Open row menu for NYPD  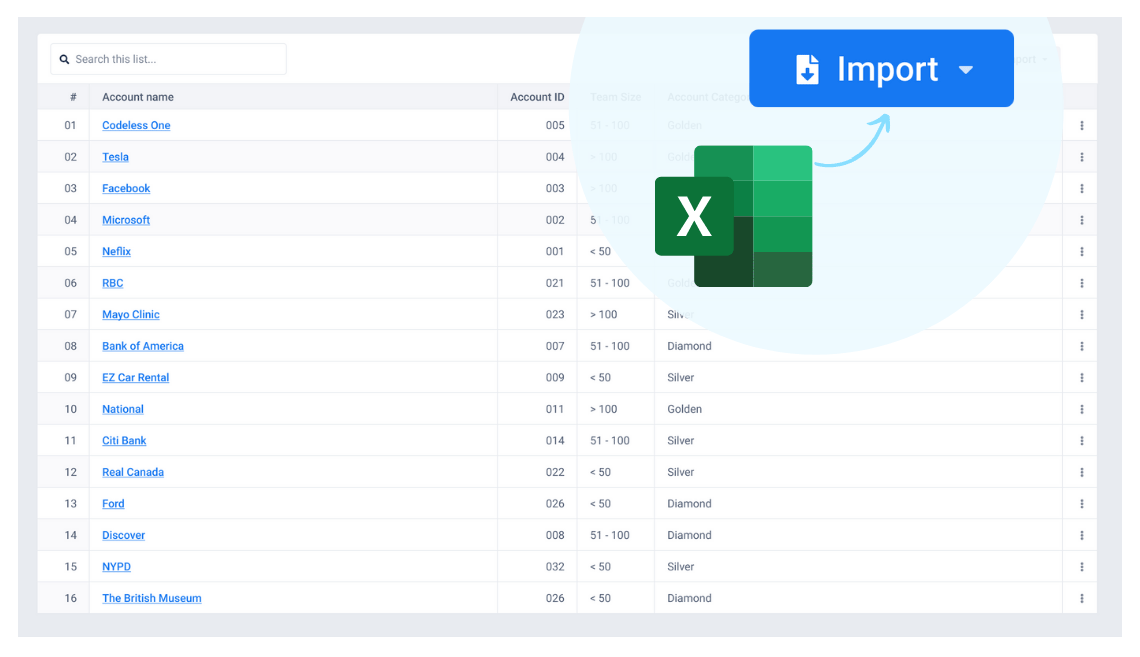pos(1082,567)
